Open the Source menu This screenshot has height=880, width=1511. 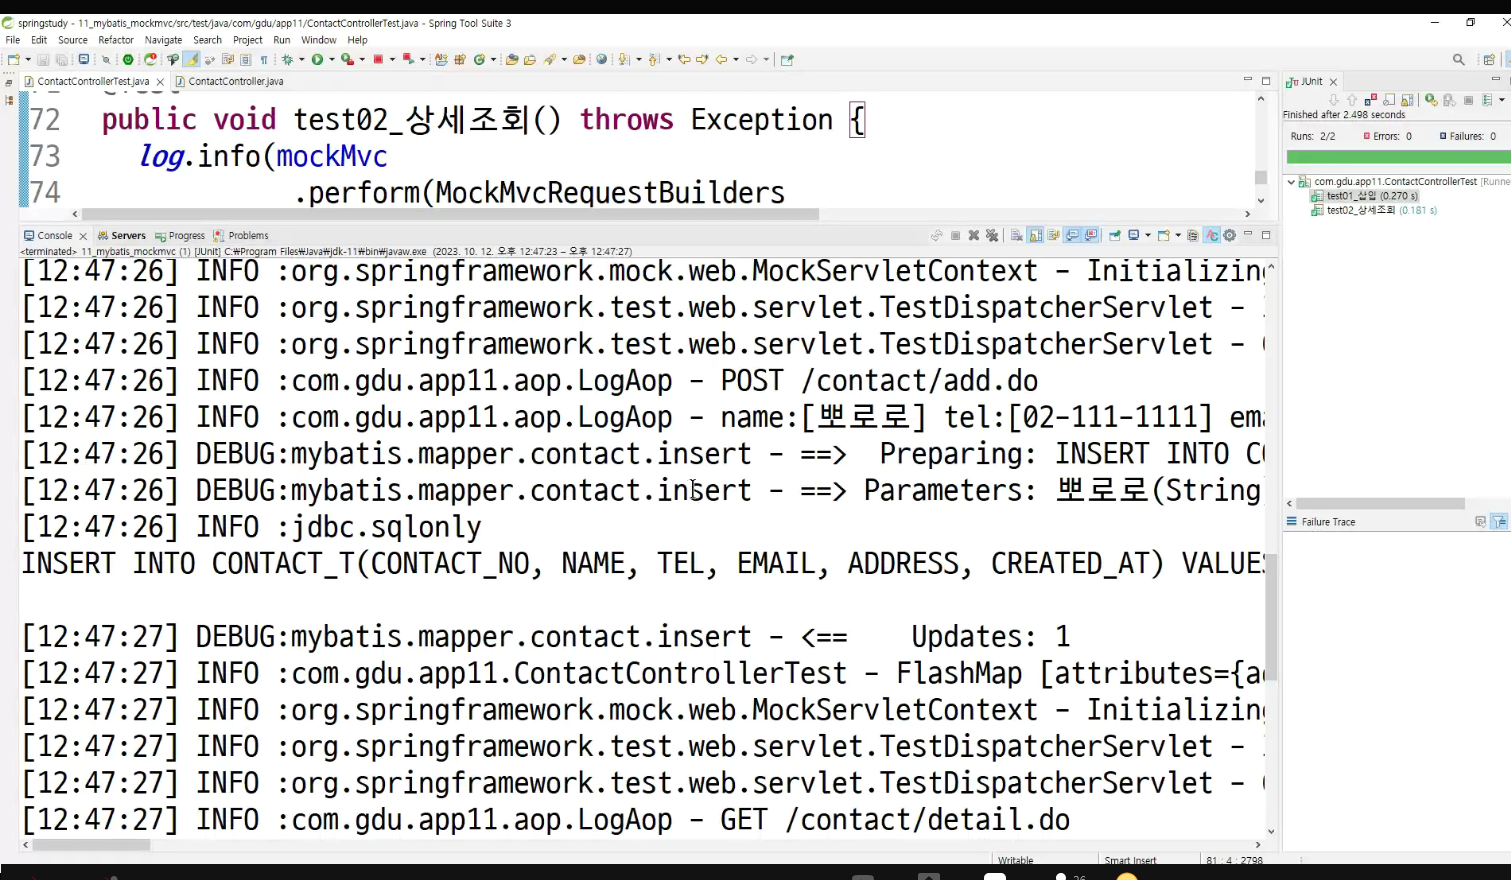click(73, 40)
